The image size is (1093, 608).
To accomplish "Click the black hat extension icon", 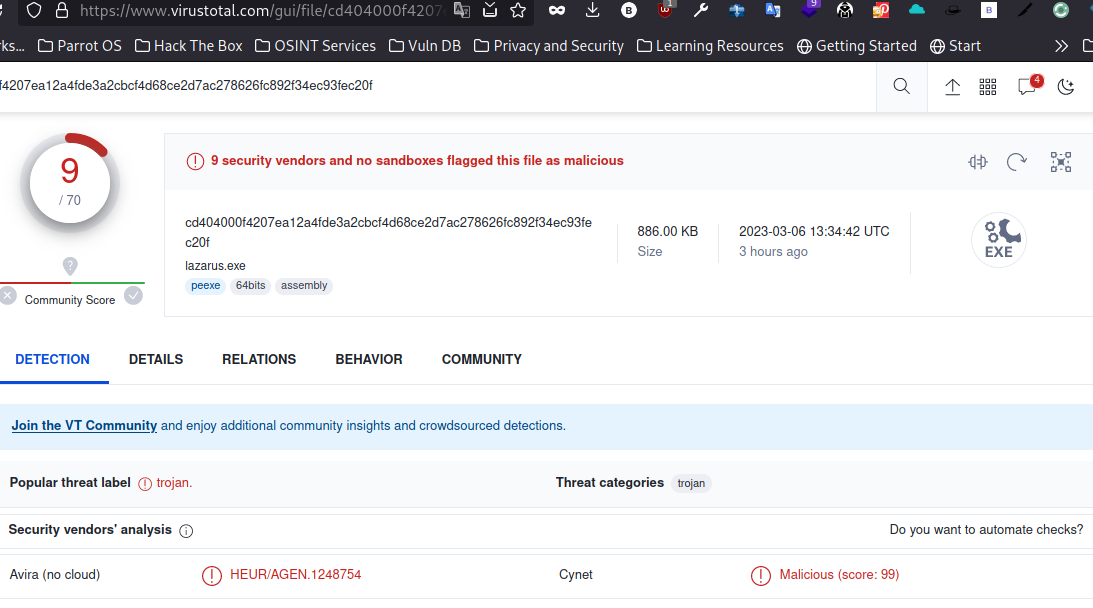I will coord(953,10).
